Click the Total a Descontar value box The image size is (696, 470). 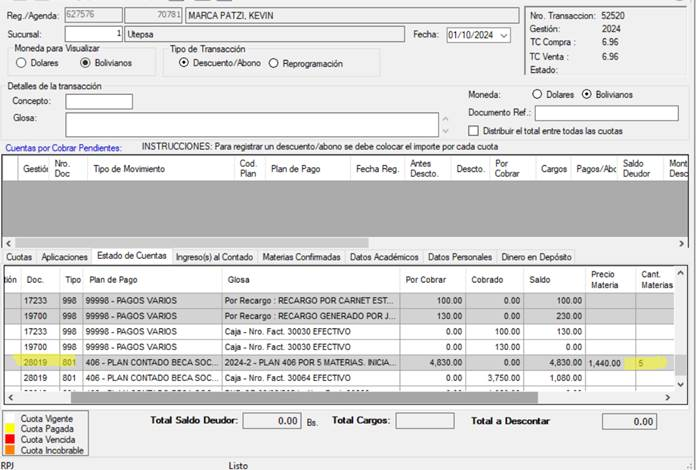tap(629, 421)
